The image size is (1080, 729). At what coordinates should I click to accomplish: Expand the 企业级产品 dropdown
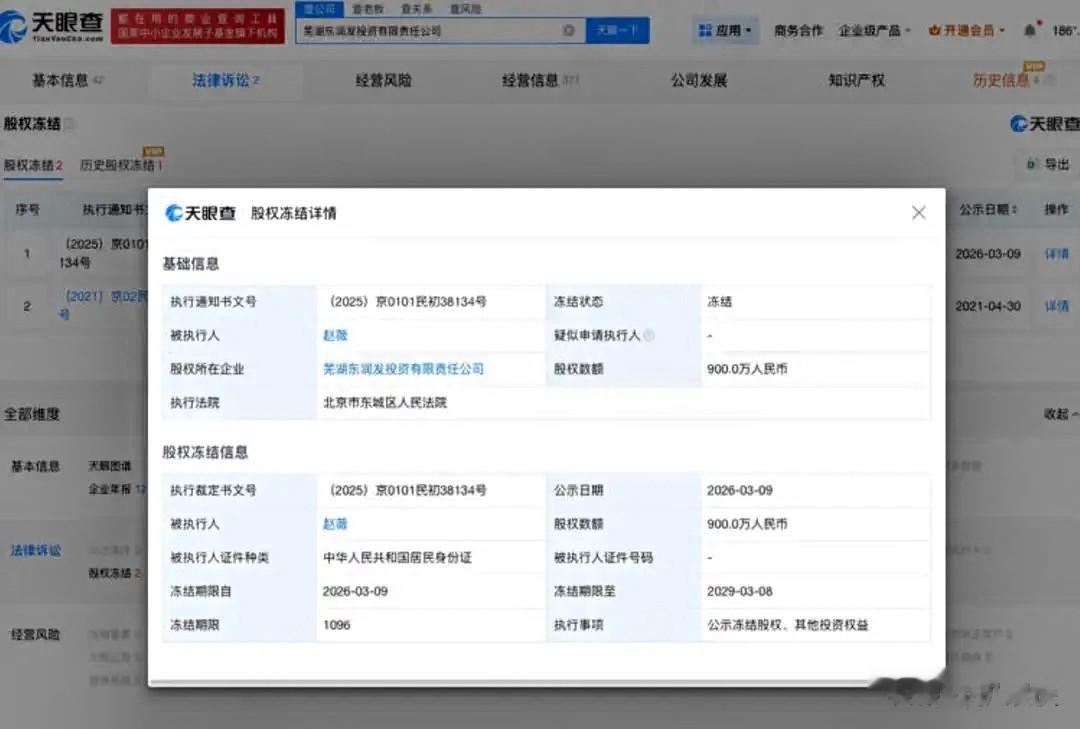(873, 30)
